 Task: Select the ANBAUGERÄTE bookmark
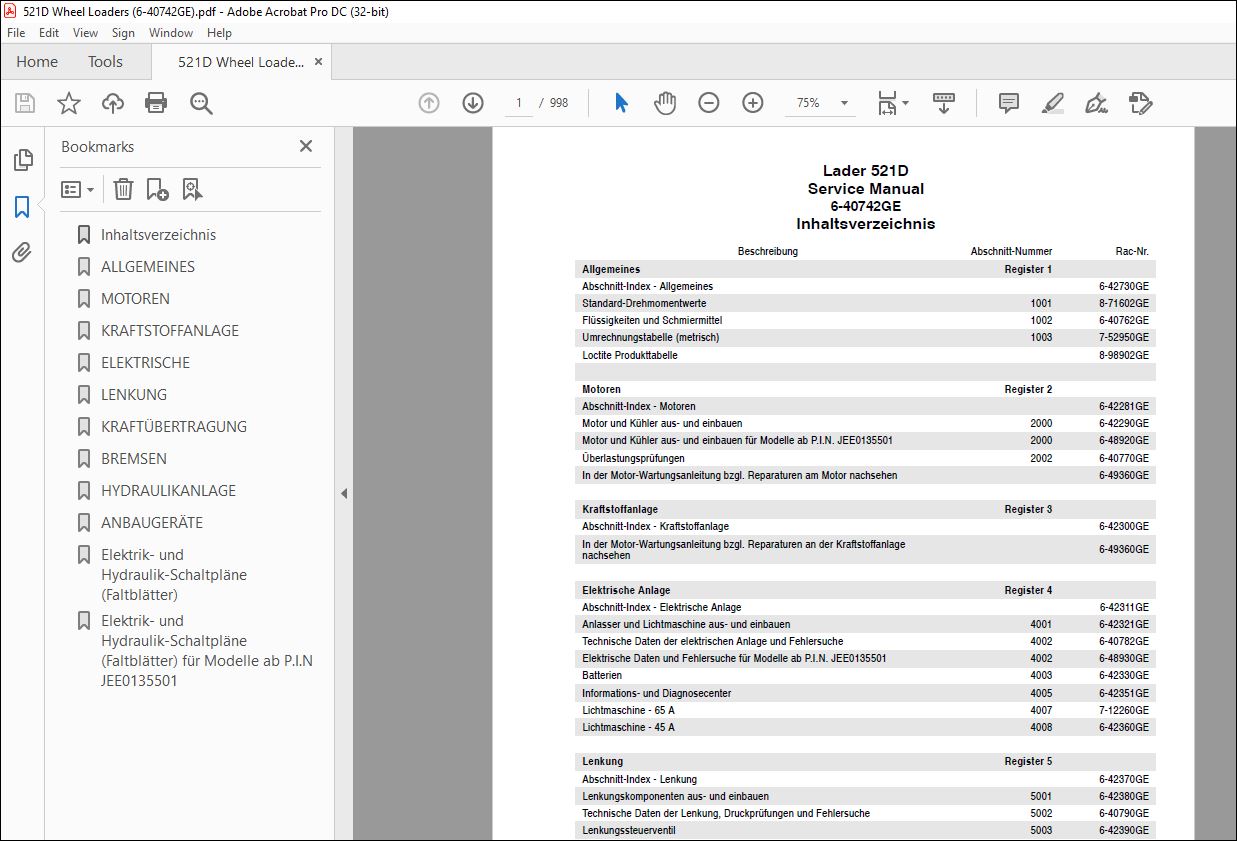152,523
